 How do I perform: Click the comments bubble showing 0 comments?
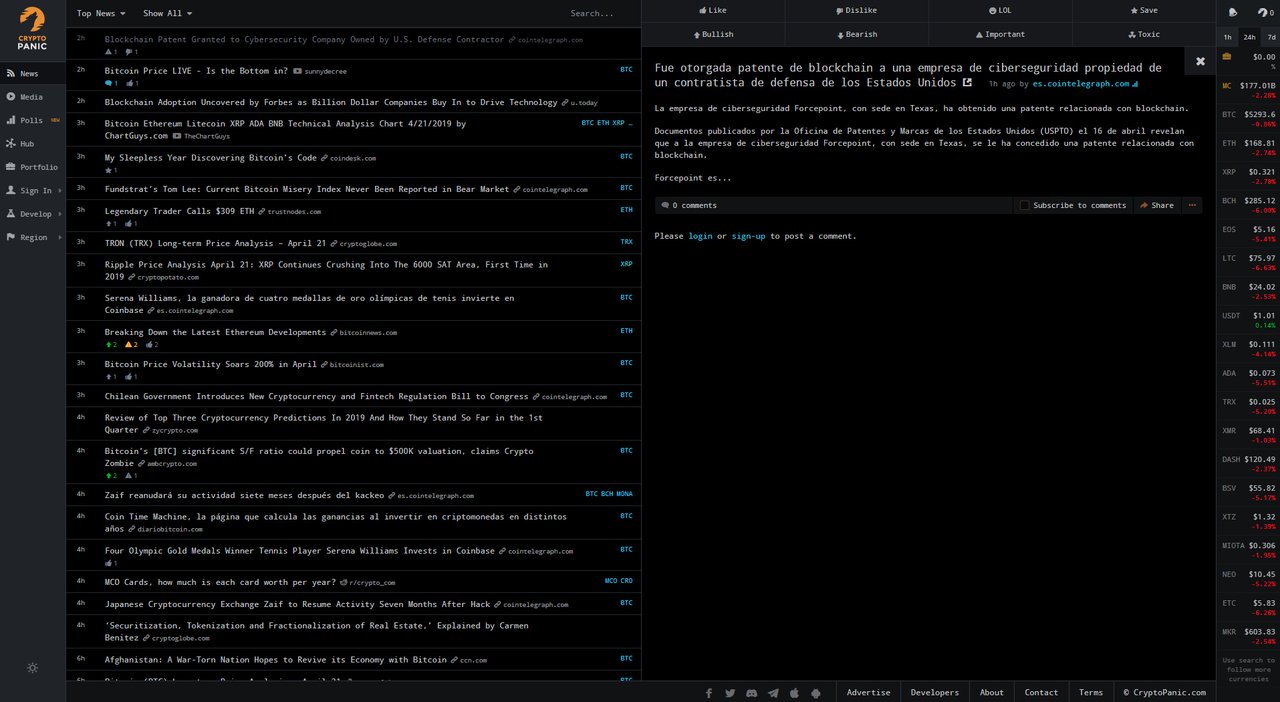click(664, 205)
